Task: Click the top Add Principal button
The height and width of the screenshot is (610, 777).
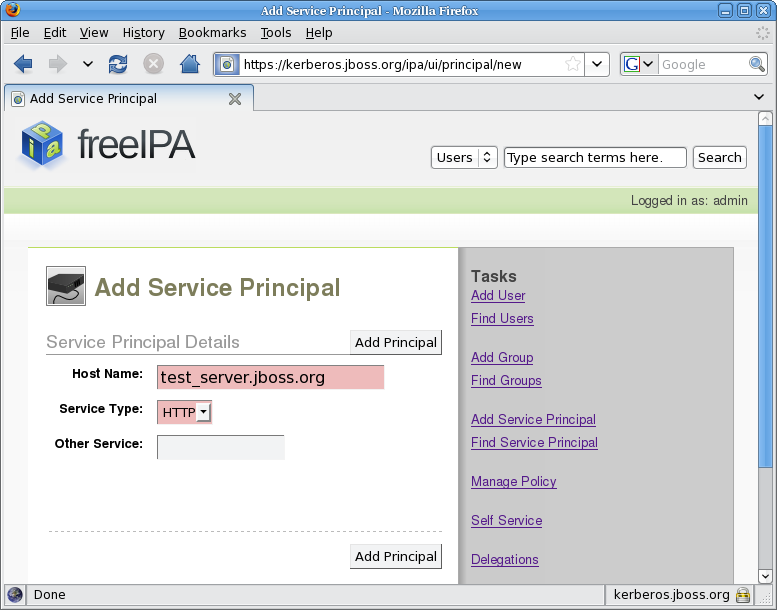Action: [x=396, y=342]
